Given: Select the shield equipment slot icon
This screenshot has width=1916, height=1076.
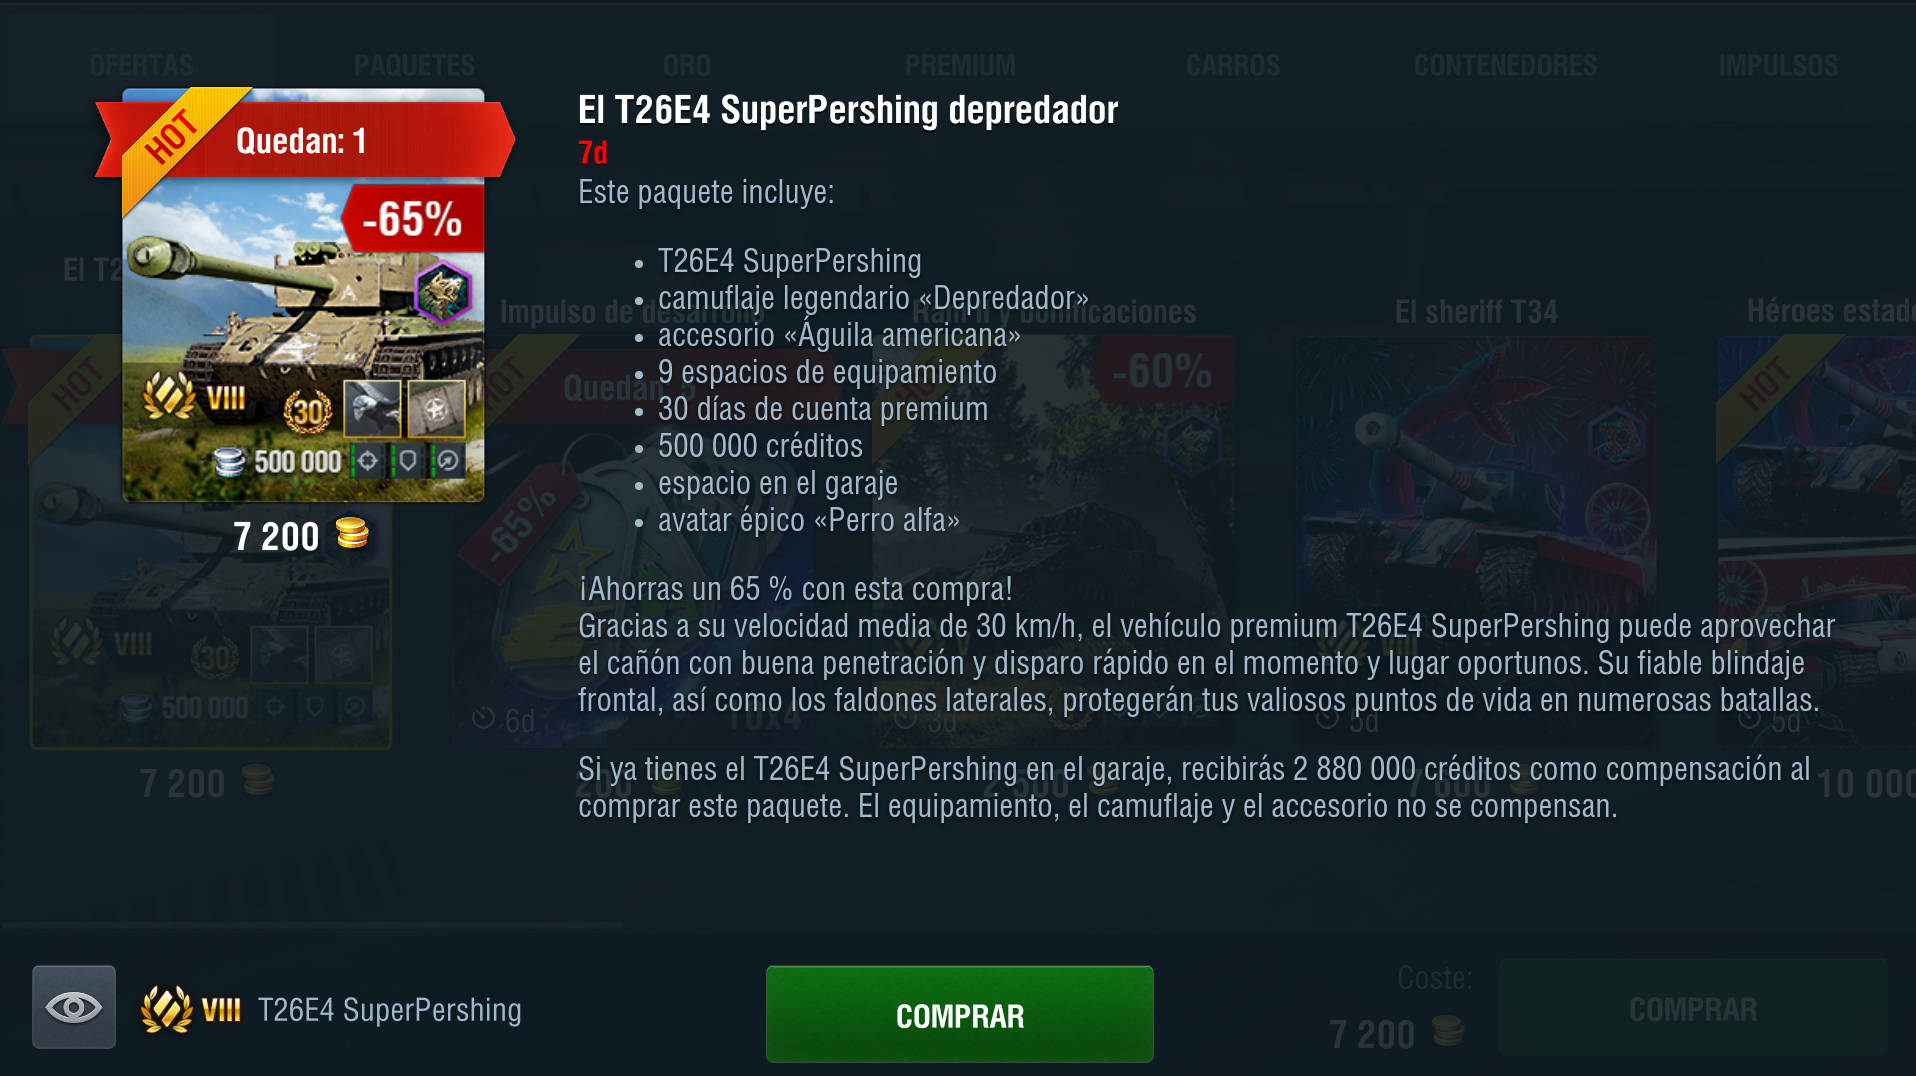Looking at the screenshot, I should tap(407, 460).
